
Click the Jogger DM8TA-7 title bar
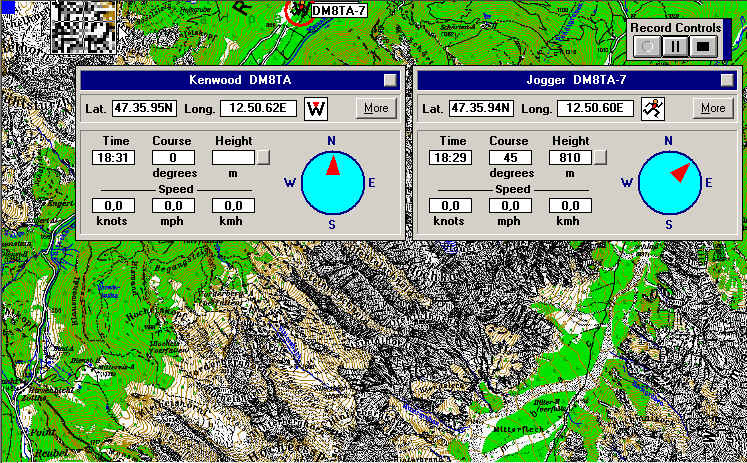[576, 80]
